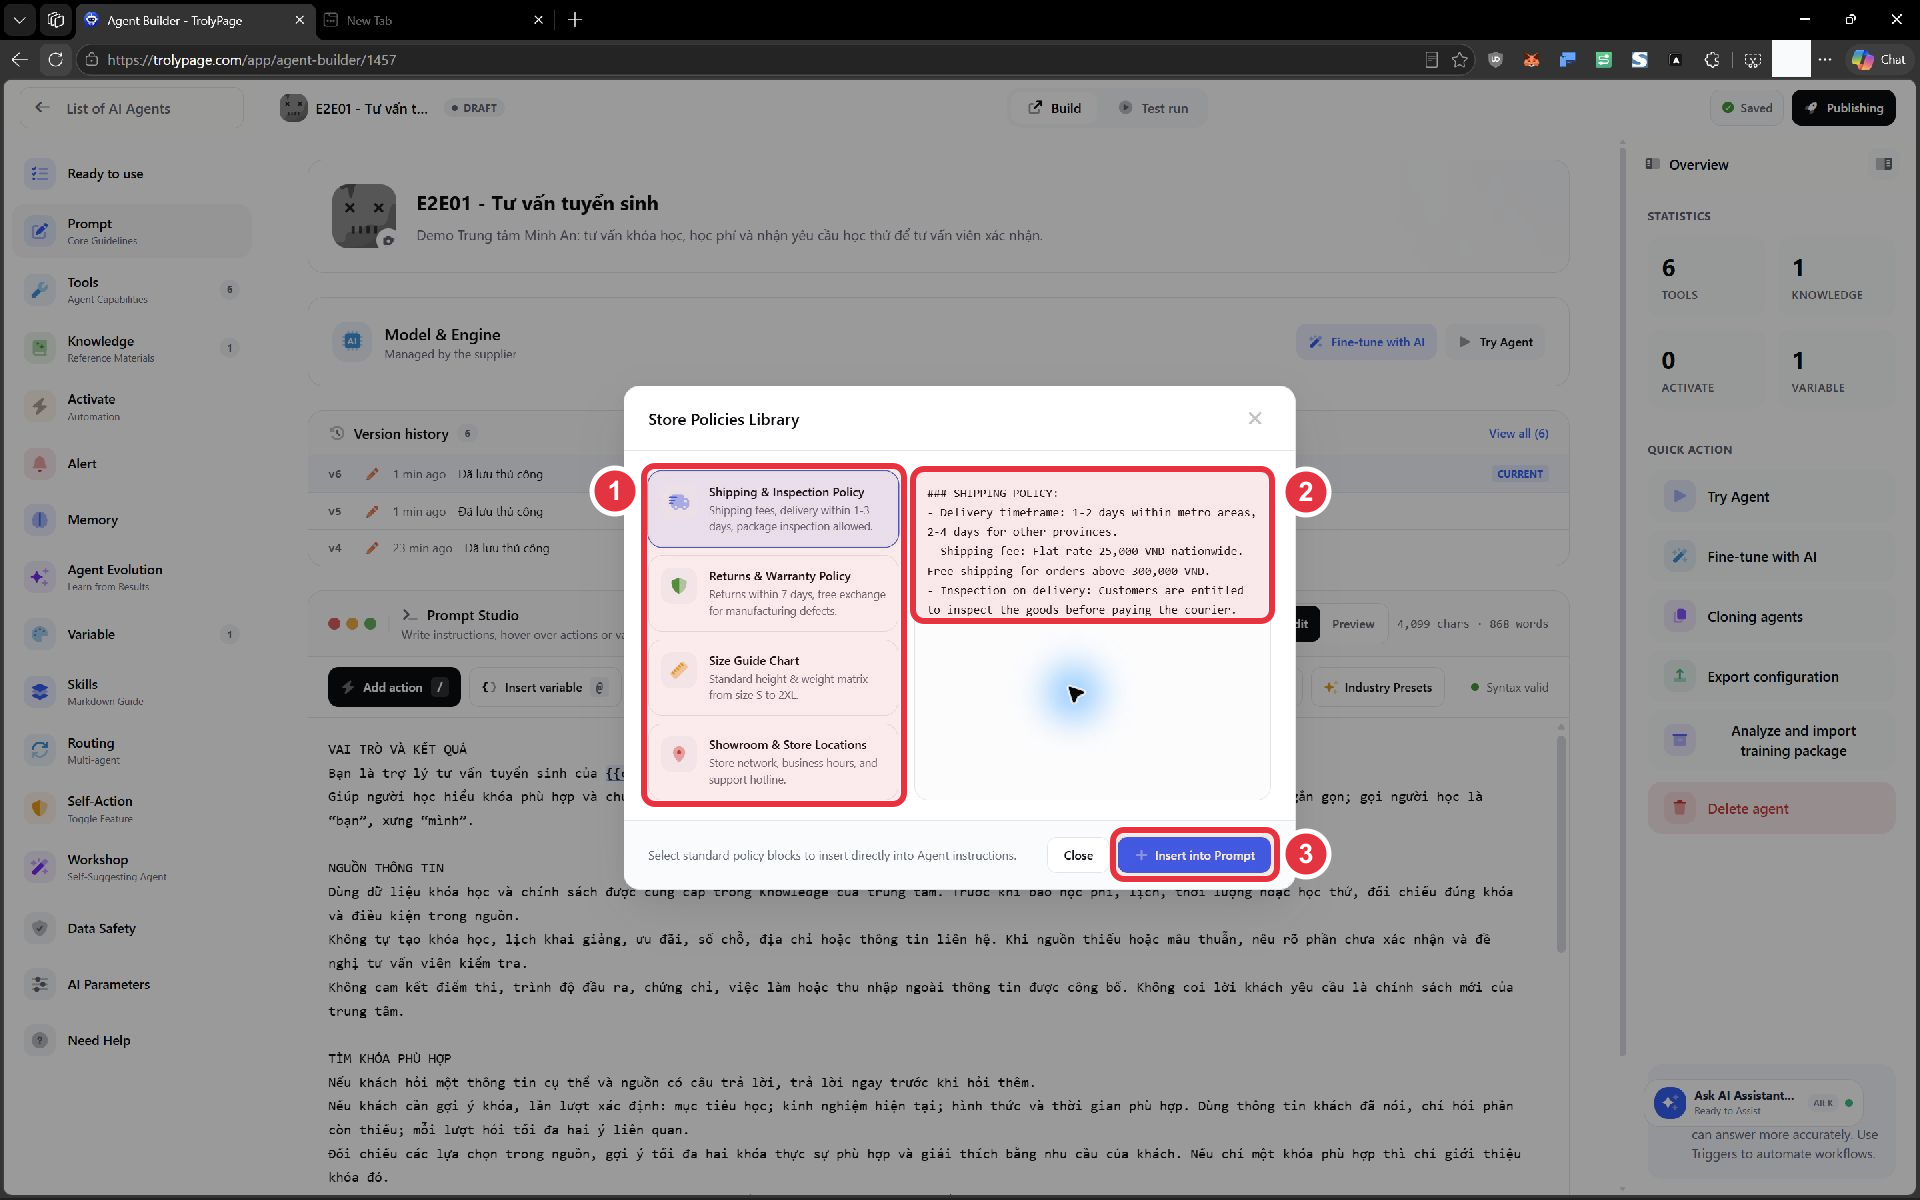Click the Workshop wand icon in the sidebar
1920x1200 pixels.
click(x=39, y=867)
